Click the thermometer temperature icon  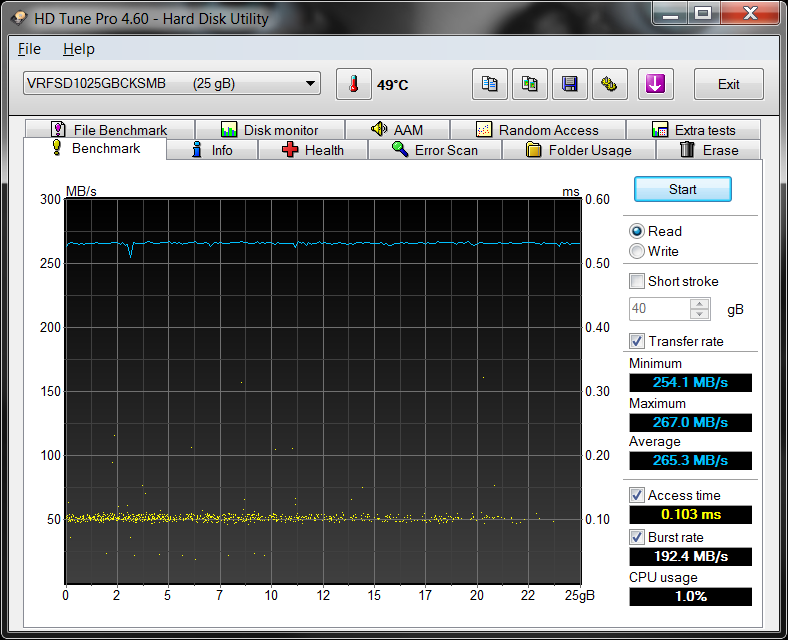click(x=353, y=85)
